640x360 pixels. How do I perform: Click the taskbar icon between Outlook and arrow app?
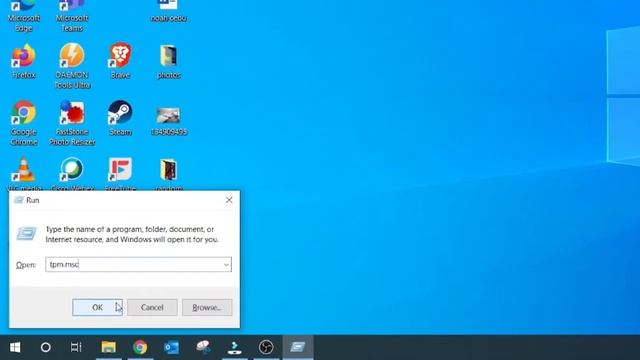point(203,347)
